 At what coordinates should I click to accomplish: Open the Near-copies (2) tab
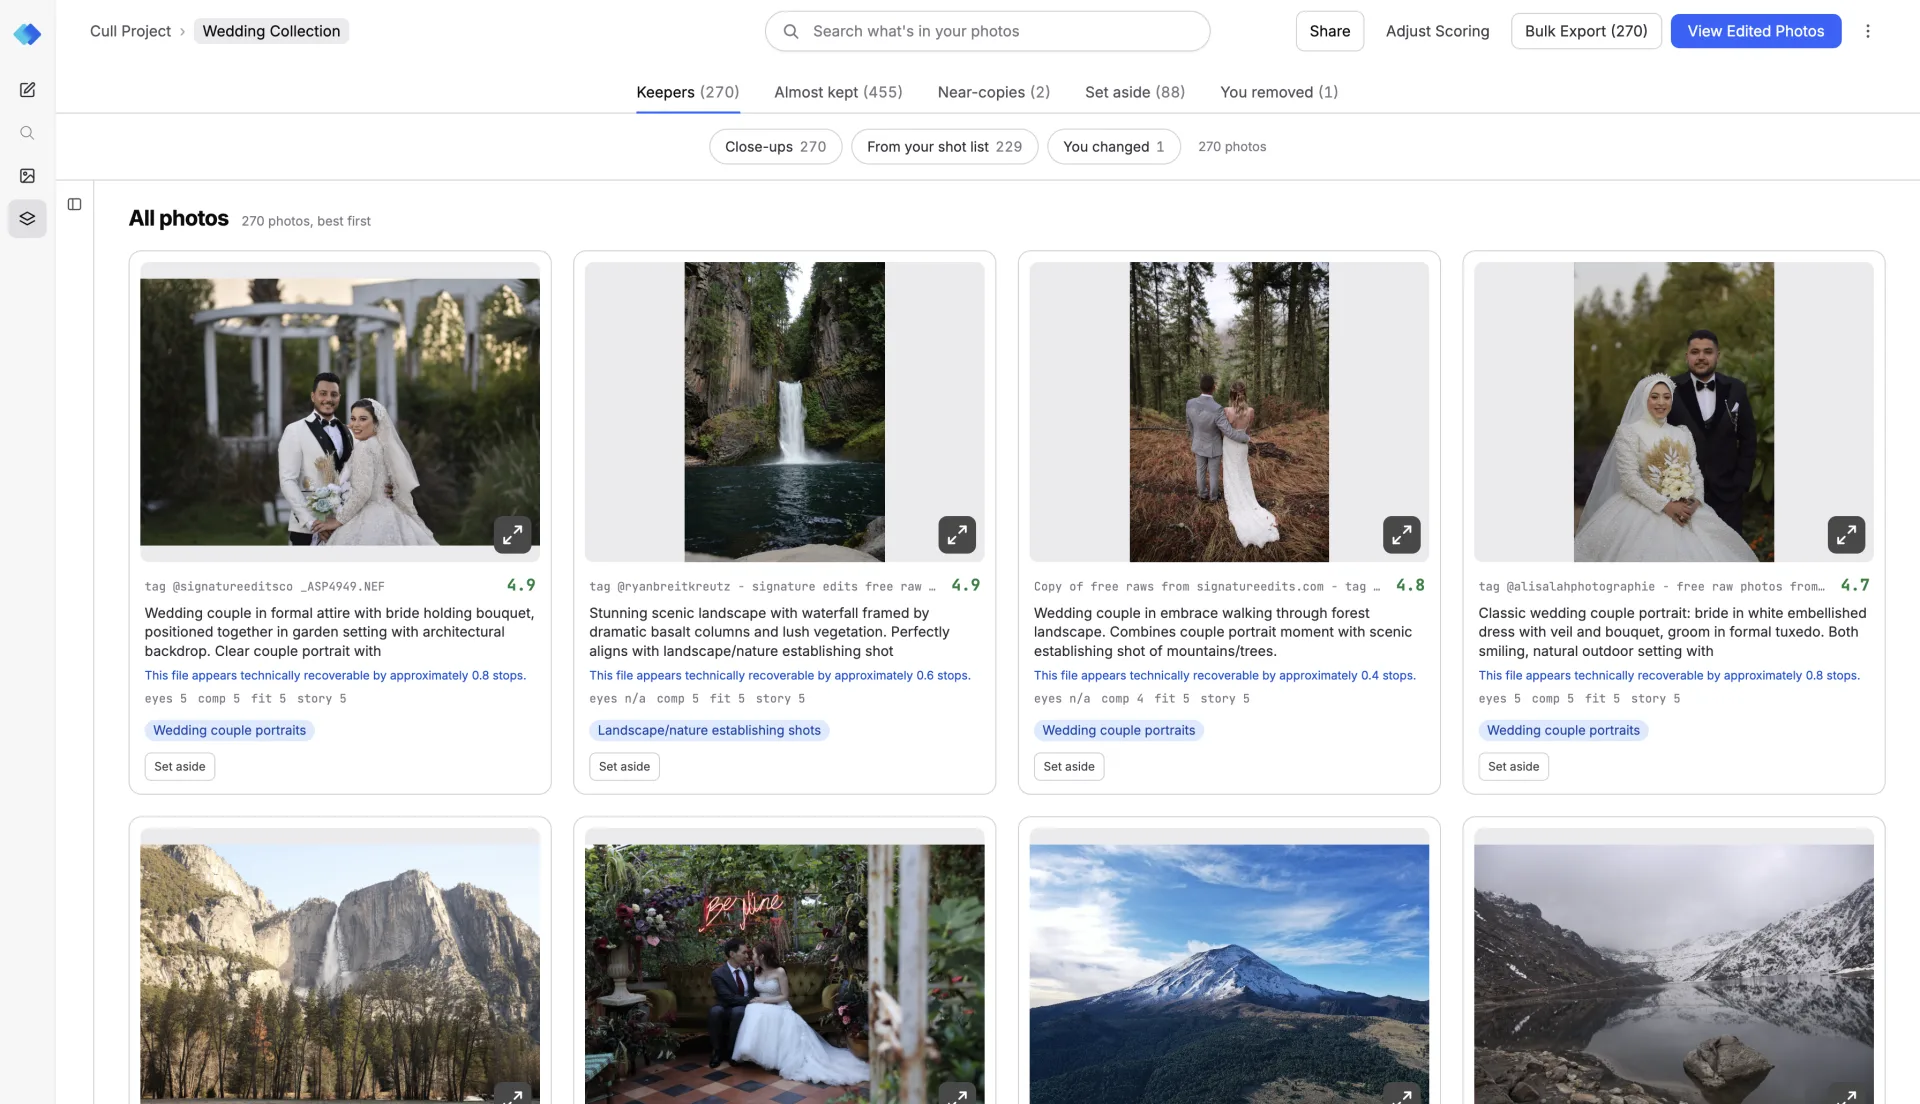pyautogui.click(x=994, y=92)
